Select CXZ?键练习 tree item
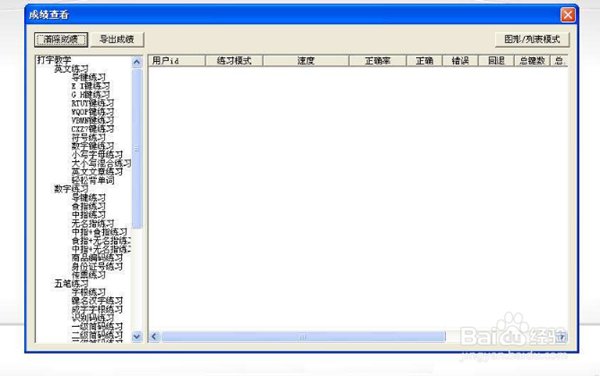 (93, 129)
